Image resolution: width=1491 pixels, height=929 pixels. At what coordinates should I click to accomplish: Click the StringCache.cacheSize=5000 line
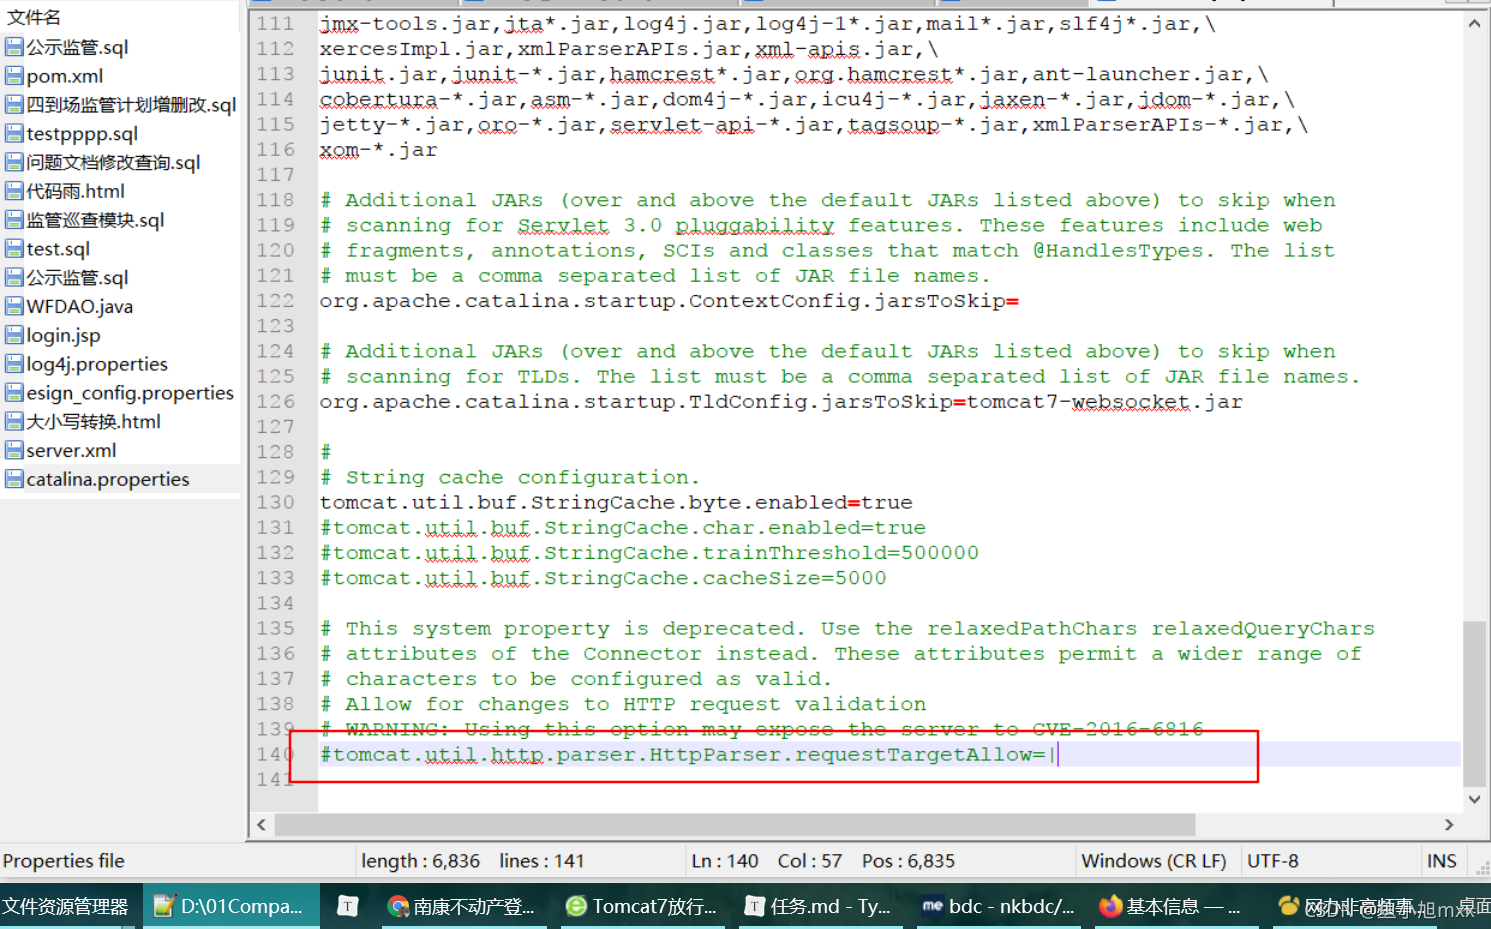pos(603,578)
